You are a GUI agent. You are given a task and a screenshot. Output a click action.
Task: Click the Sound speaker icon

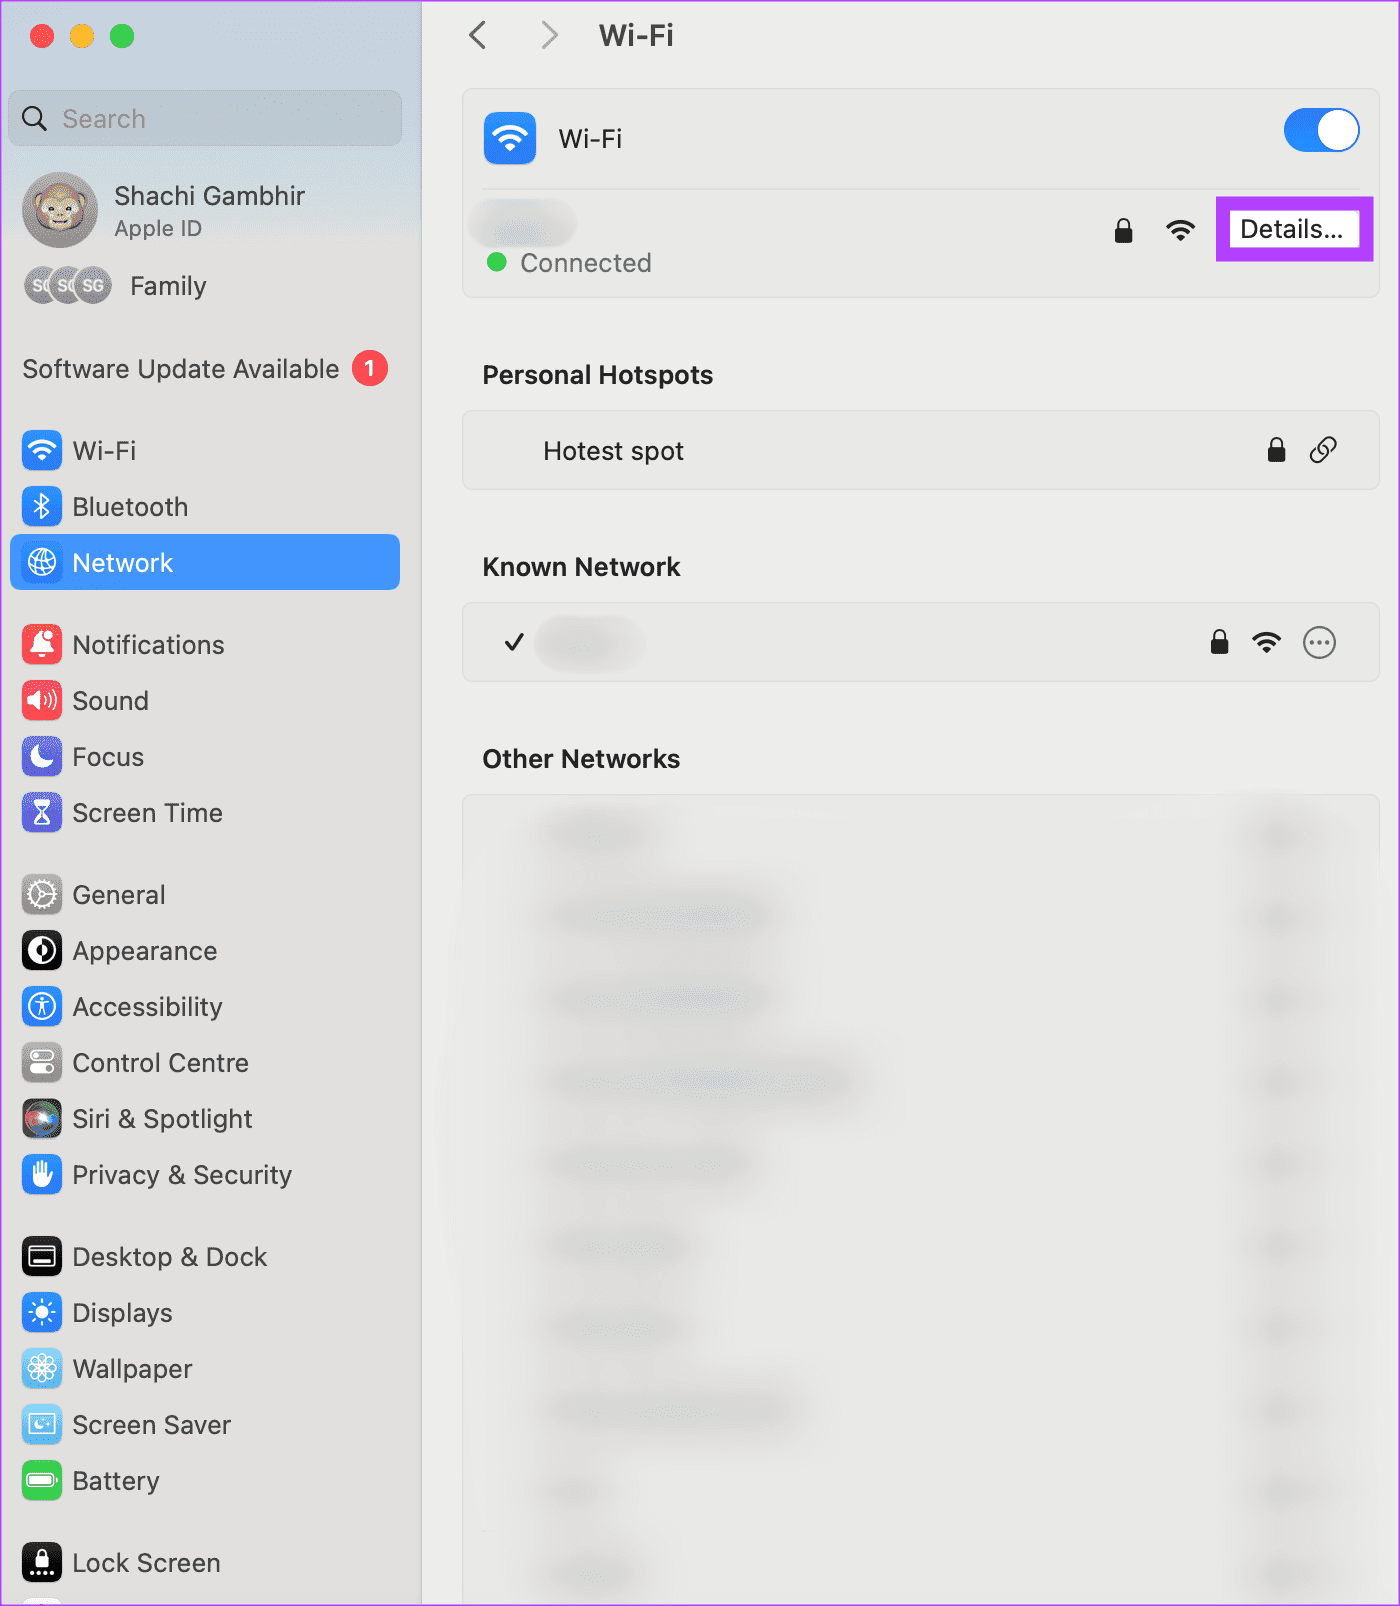click(42, 701)
